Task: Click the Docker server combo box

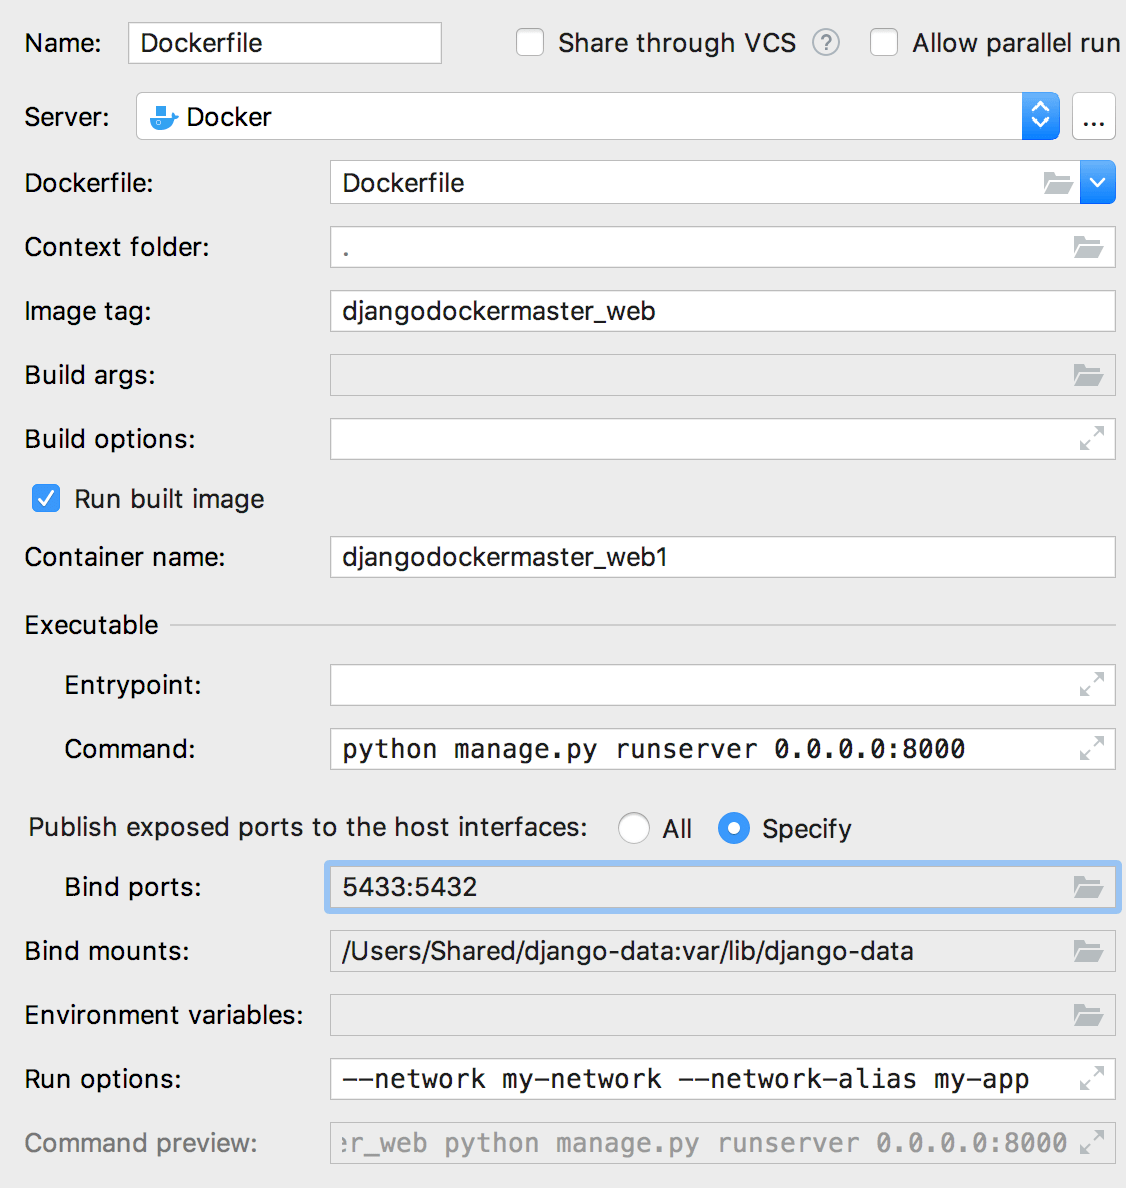Action: pos(598,116)
